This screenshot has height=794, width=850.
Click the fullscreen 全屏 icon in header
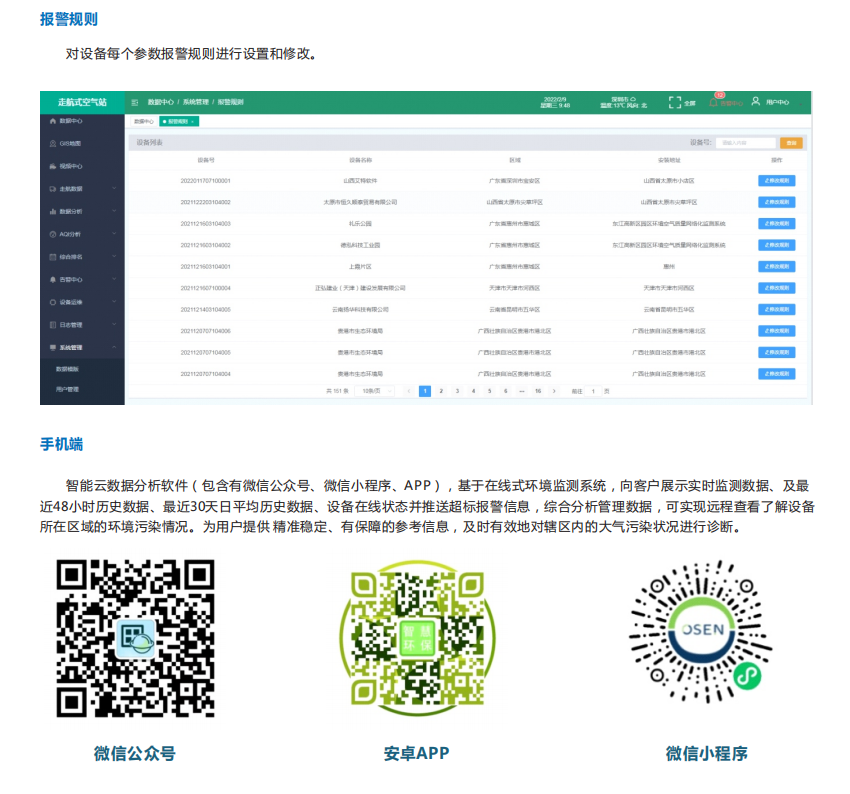[x=675, y=102]
